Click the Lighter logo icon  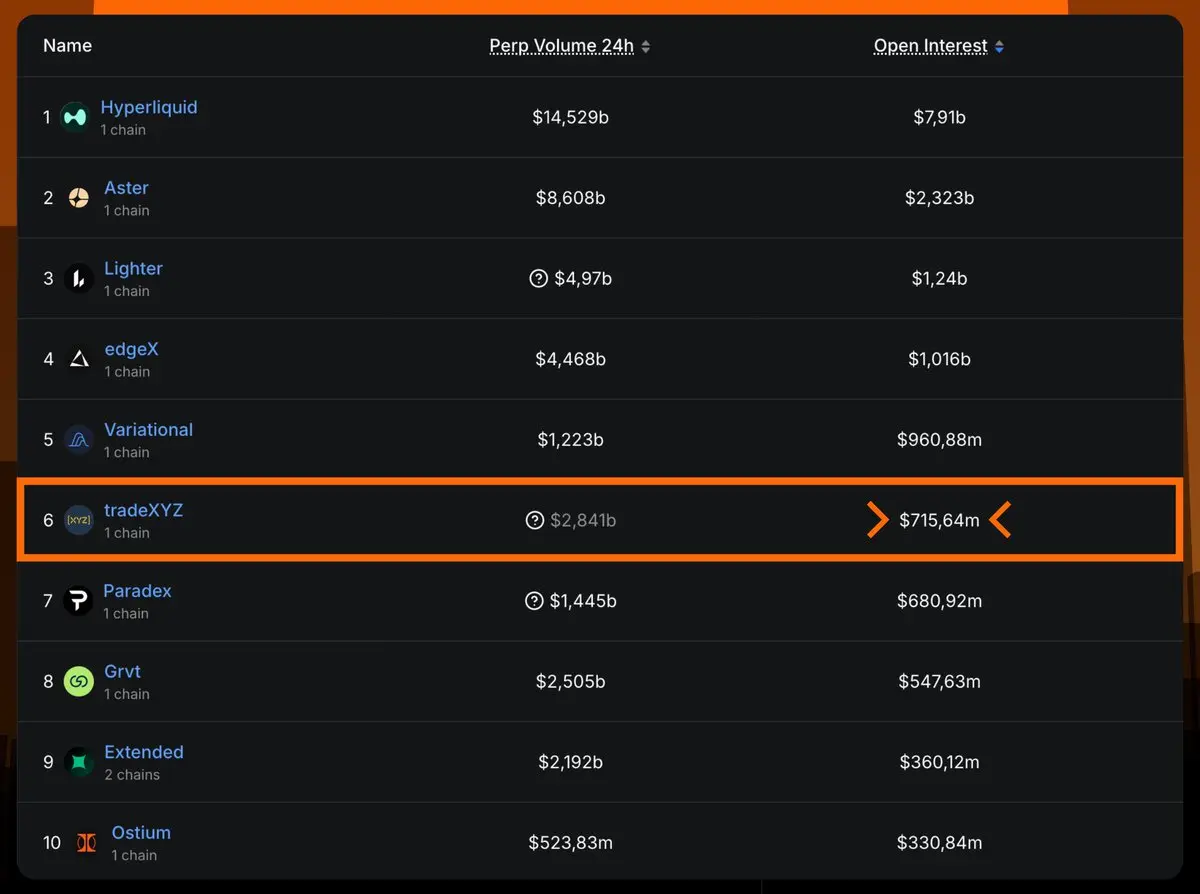(x=79, y=279)
